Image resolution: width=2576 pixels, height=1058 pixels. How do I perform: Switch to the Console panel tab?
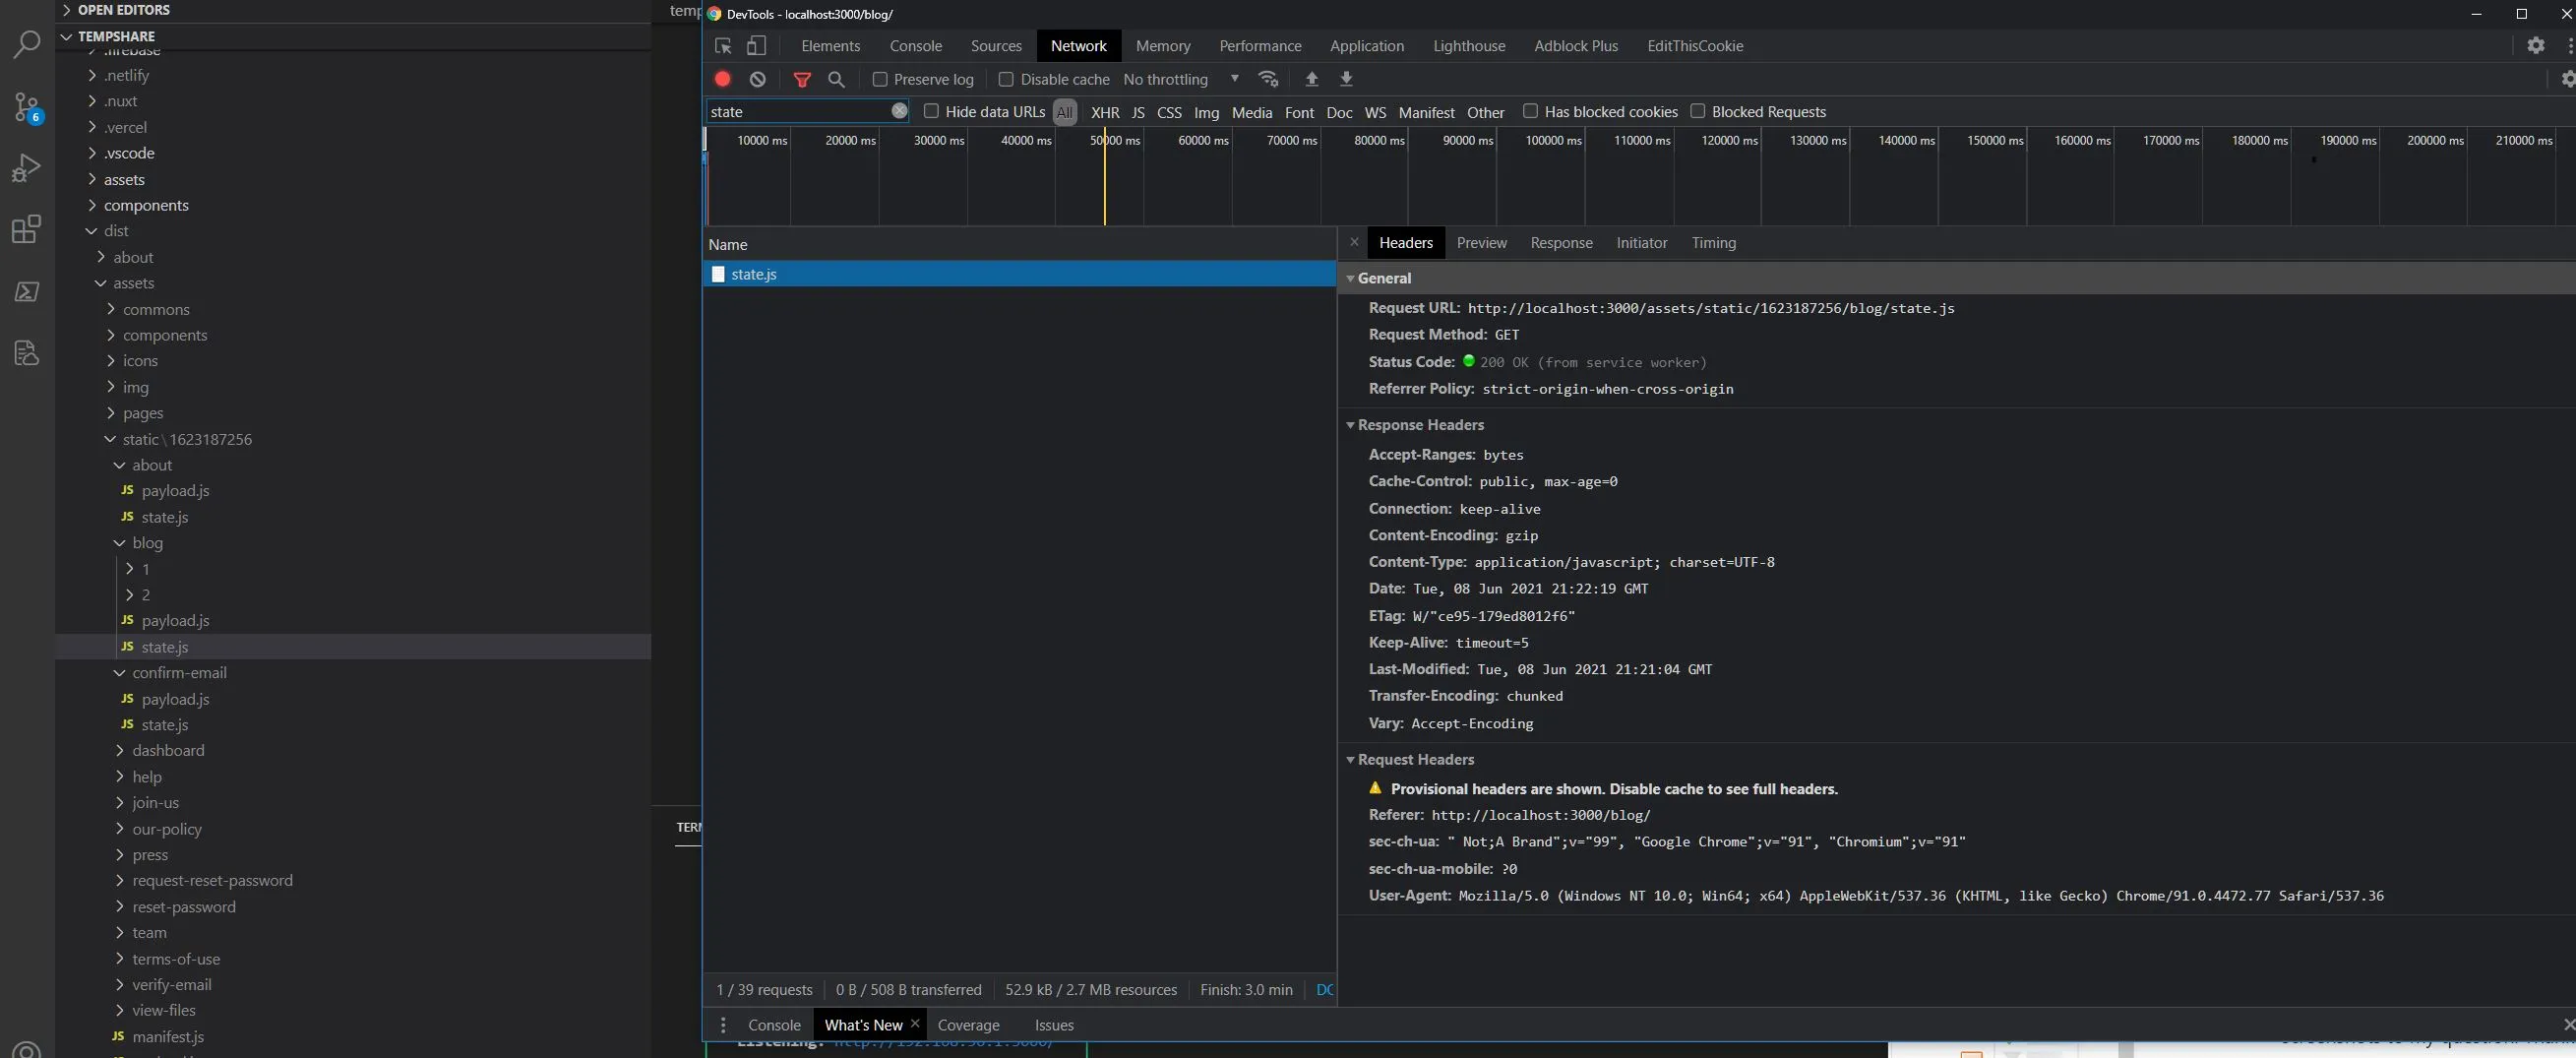915,46
